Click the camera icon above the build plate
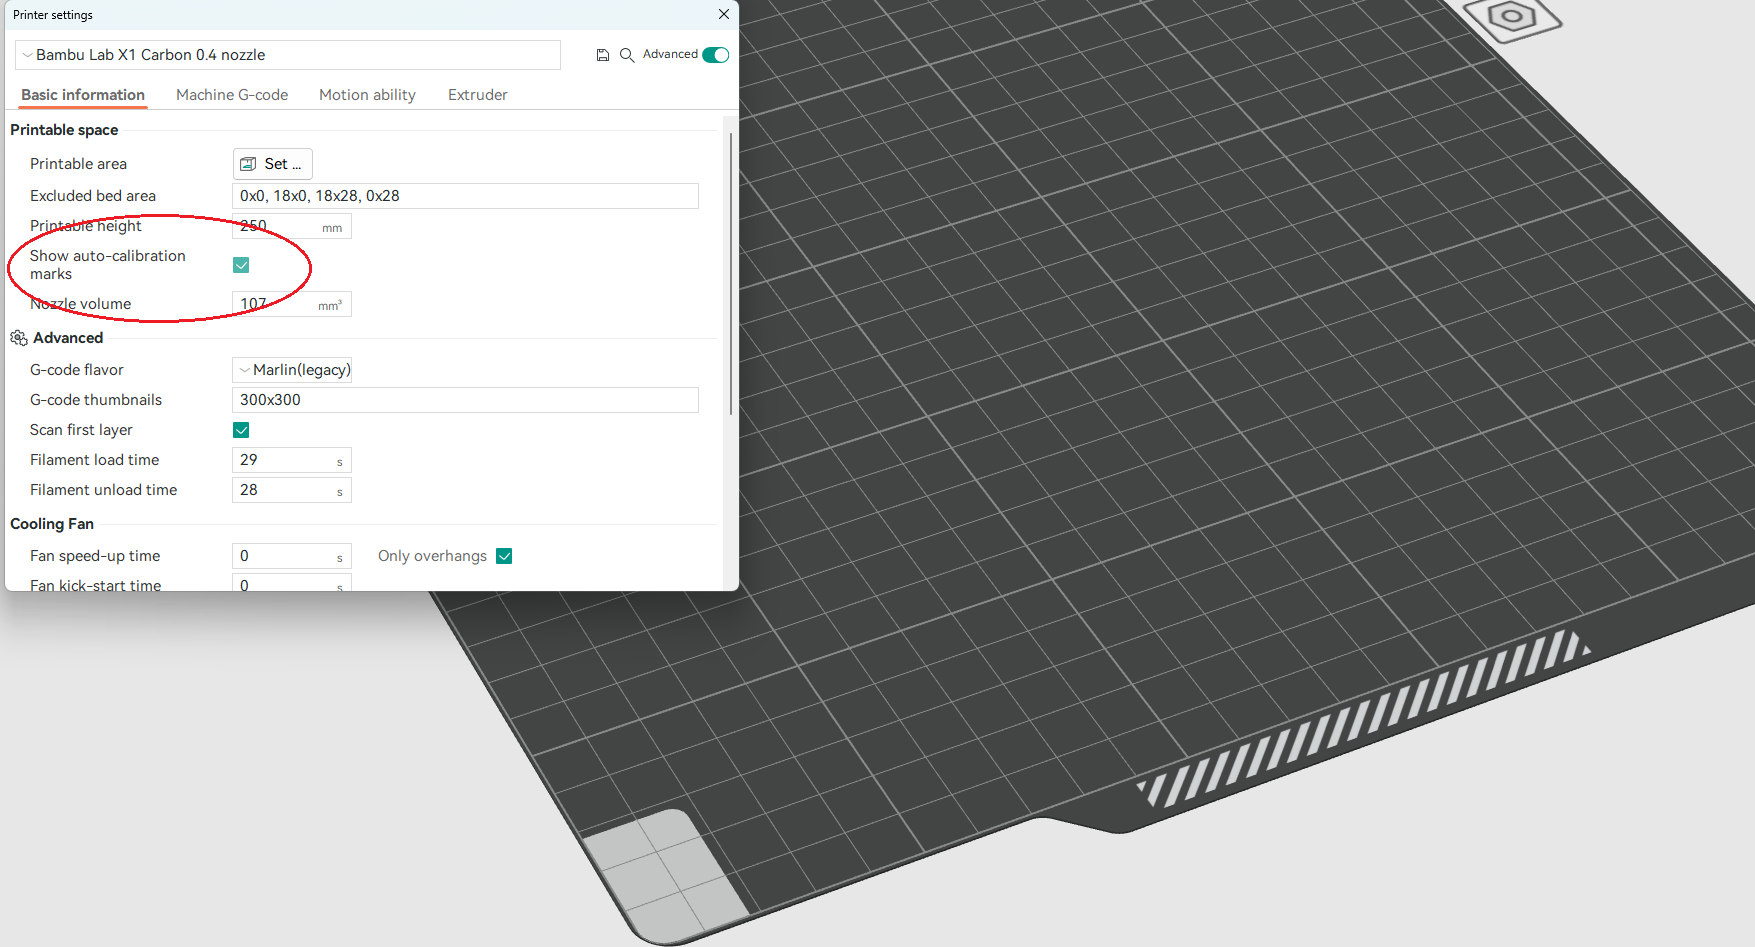 tap(1512, 16)
